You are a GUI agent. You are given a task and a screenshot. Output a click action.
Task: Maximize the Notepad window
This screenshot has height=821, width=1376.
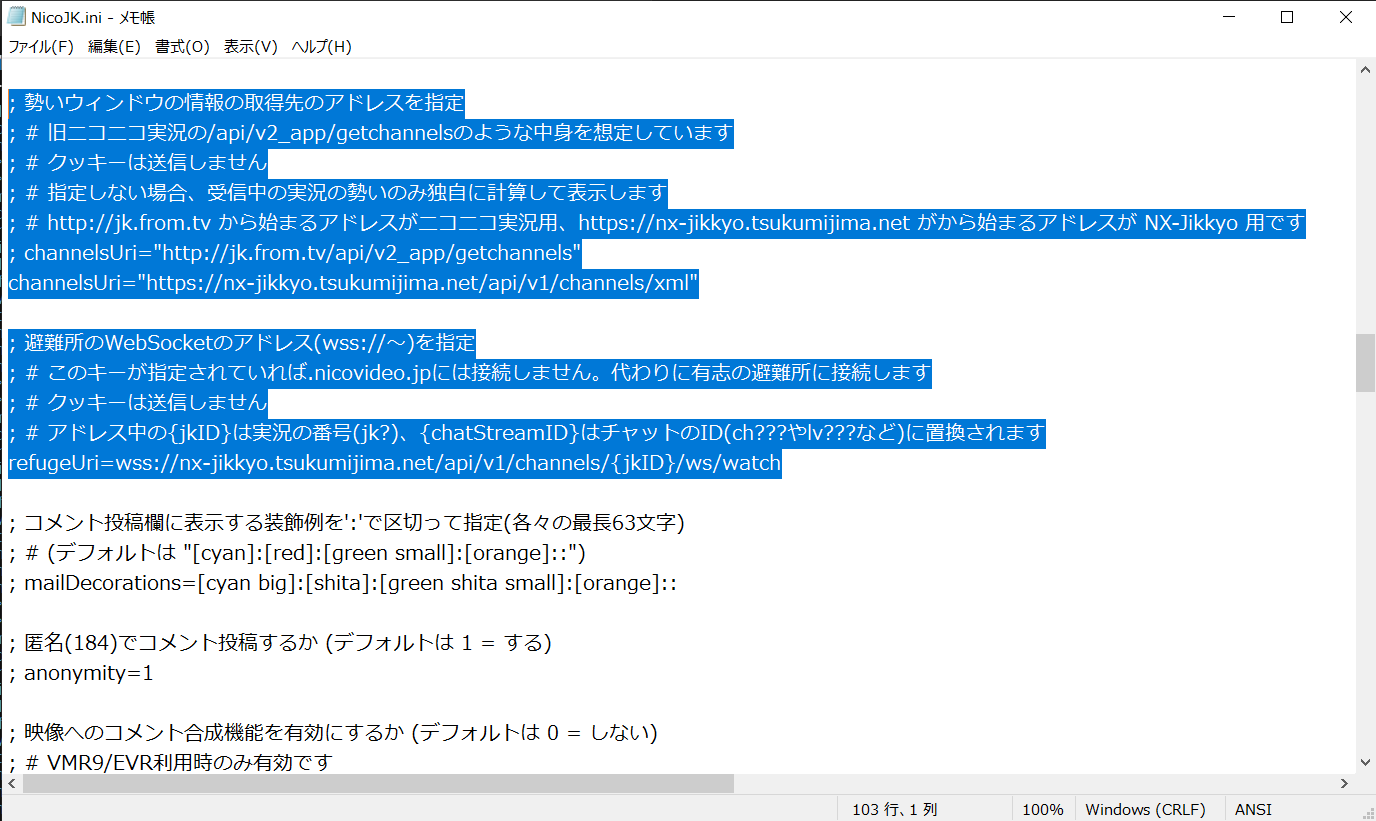(1287, 17)
